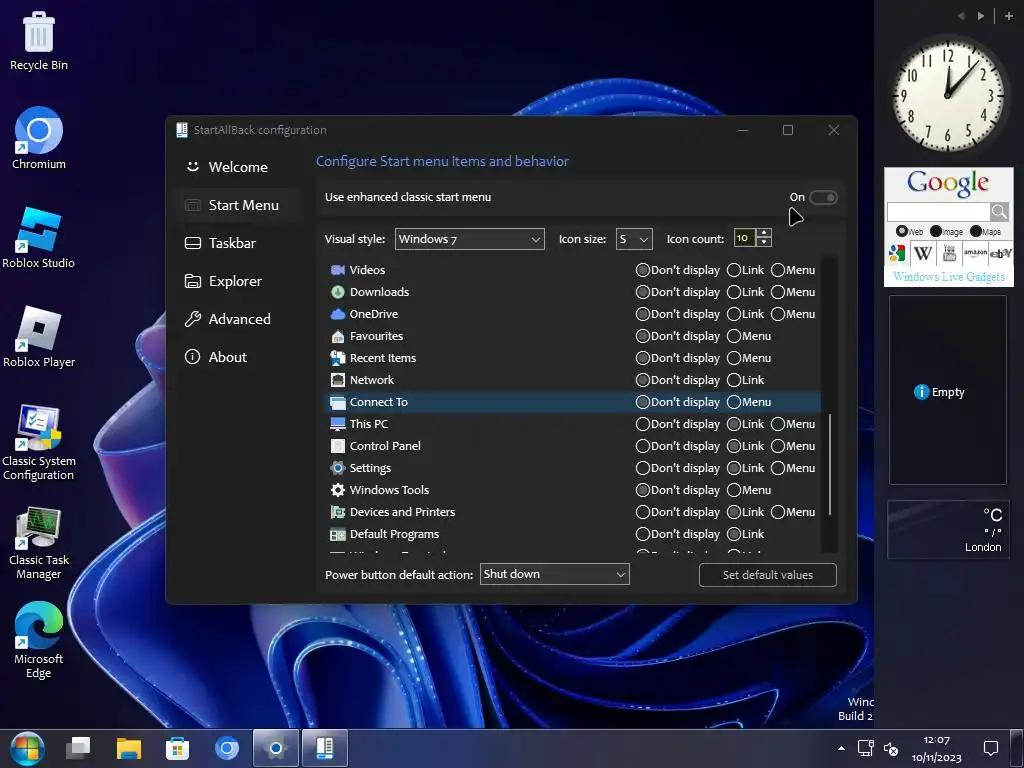This screenshot has width=1024, height=768.
Task: Open the network icon in the system tray
Action: click(866, 748)
